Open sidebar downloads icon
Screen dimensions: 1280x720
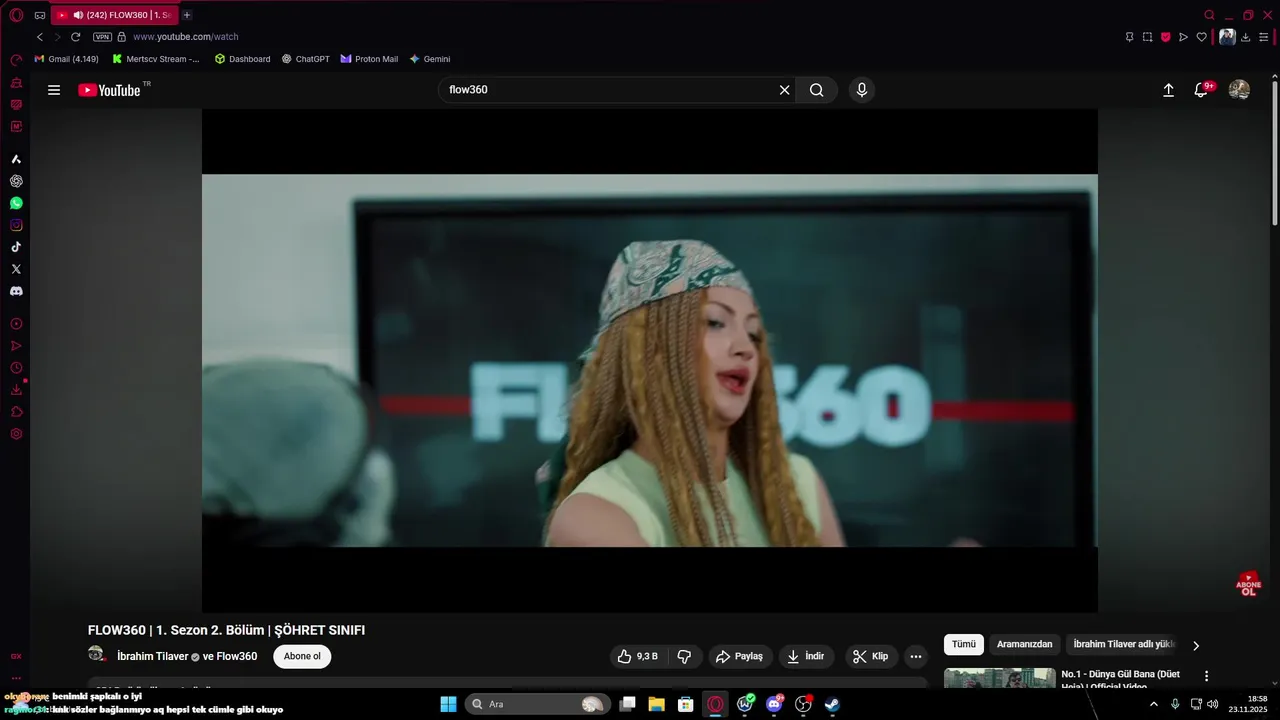click(16, 390)
